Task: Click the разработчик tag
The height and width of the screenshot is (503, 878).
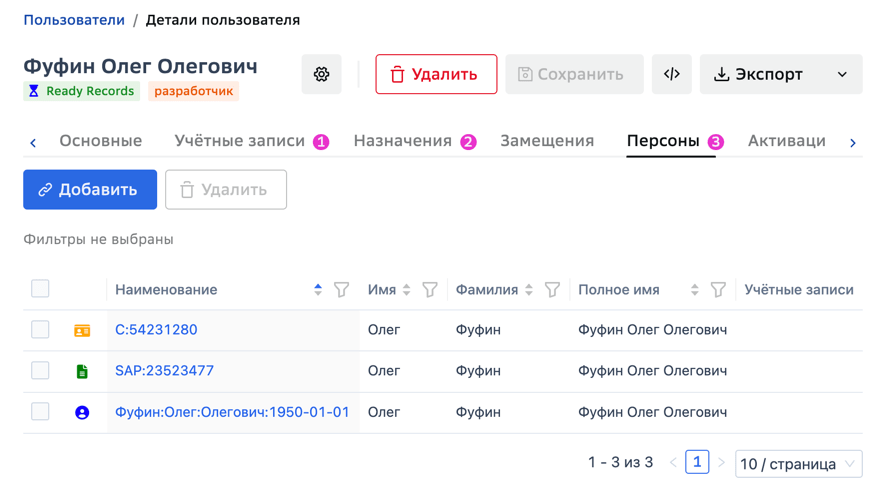Action: 194,91
